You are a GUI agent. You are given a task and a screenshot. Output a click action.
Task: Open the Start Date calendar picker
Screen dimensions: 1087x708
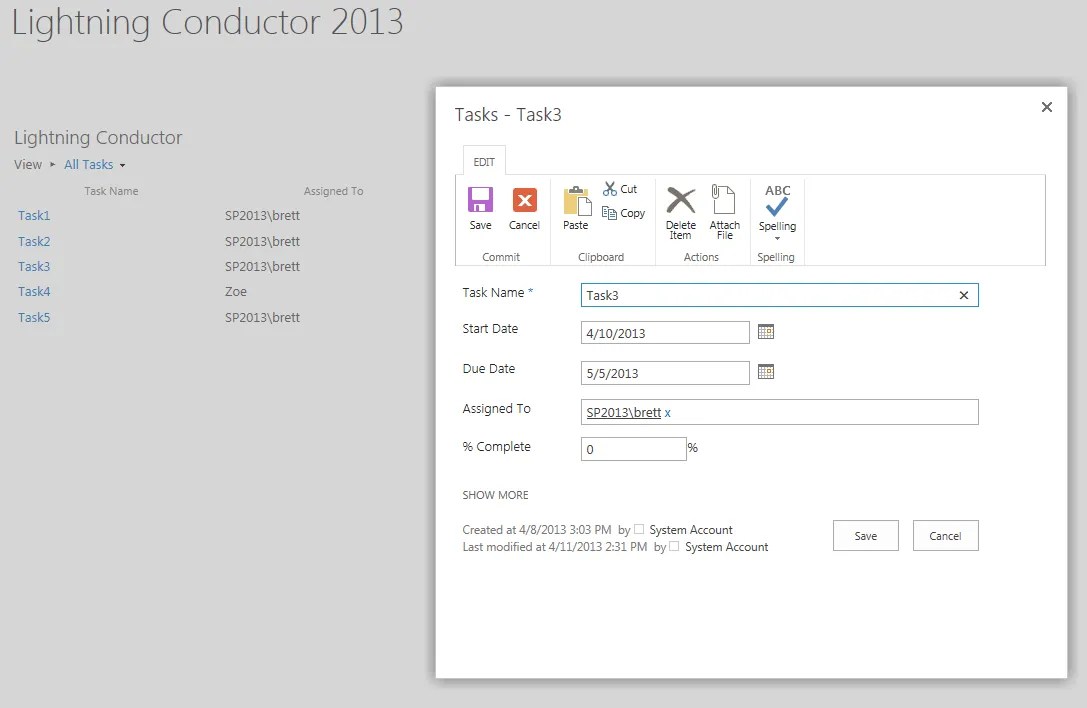(x=765, y=332)
